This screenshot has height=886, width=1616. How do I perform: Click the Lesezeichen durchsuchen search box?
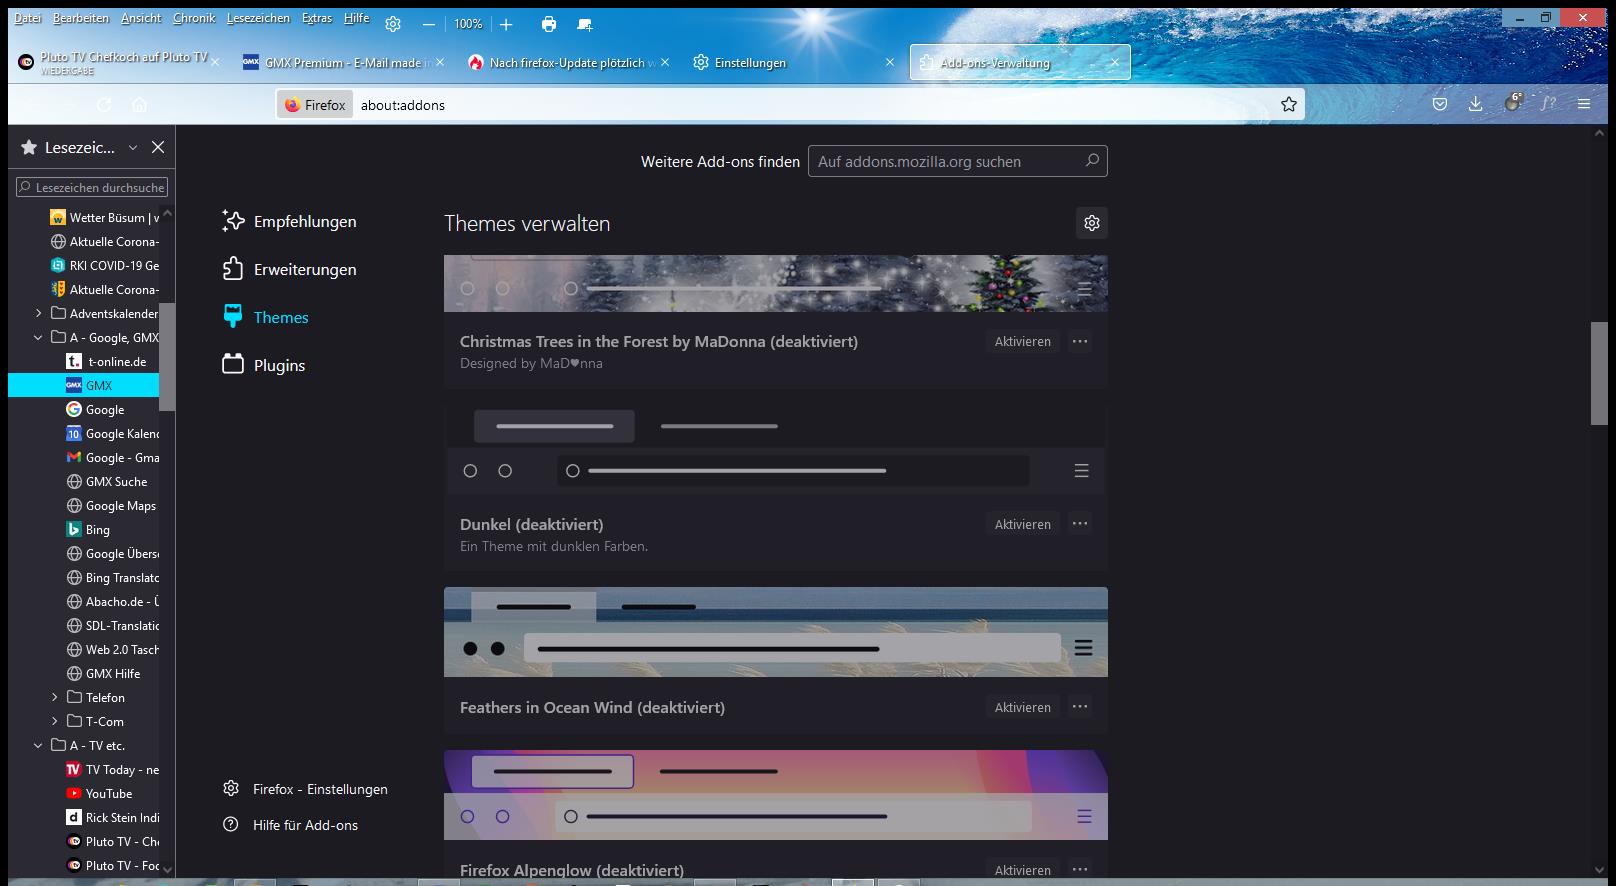92,187
